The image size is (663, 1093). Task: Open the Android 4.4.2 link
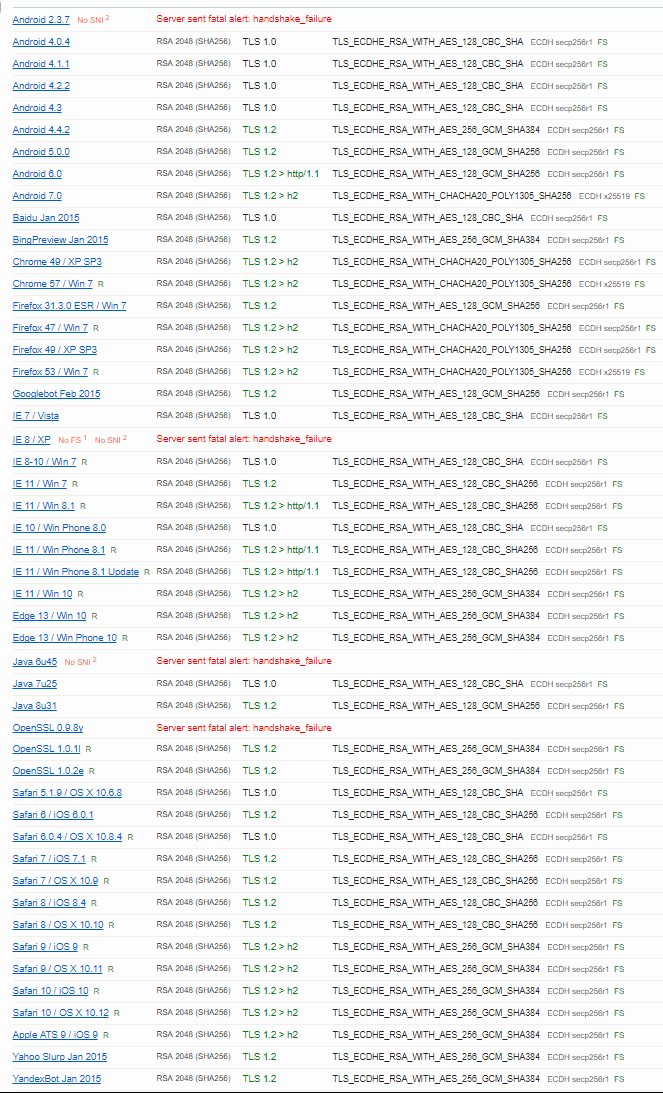pyautogui.click(x=41, y=130)
